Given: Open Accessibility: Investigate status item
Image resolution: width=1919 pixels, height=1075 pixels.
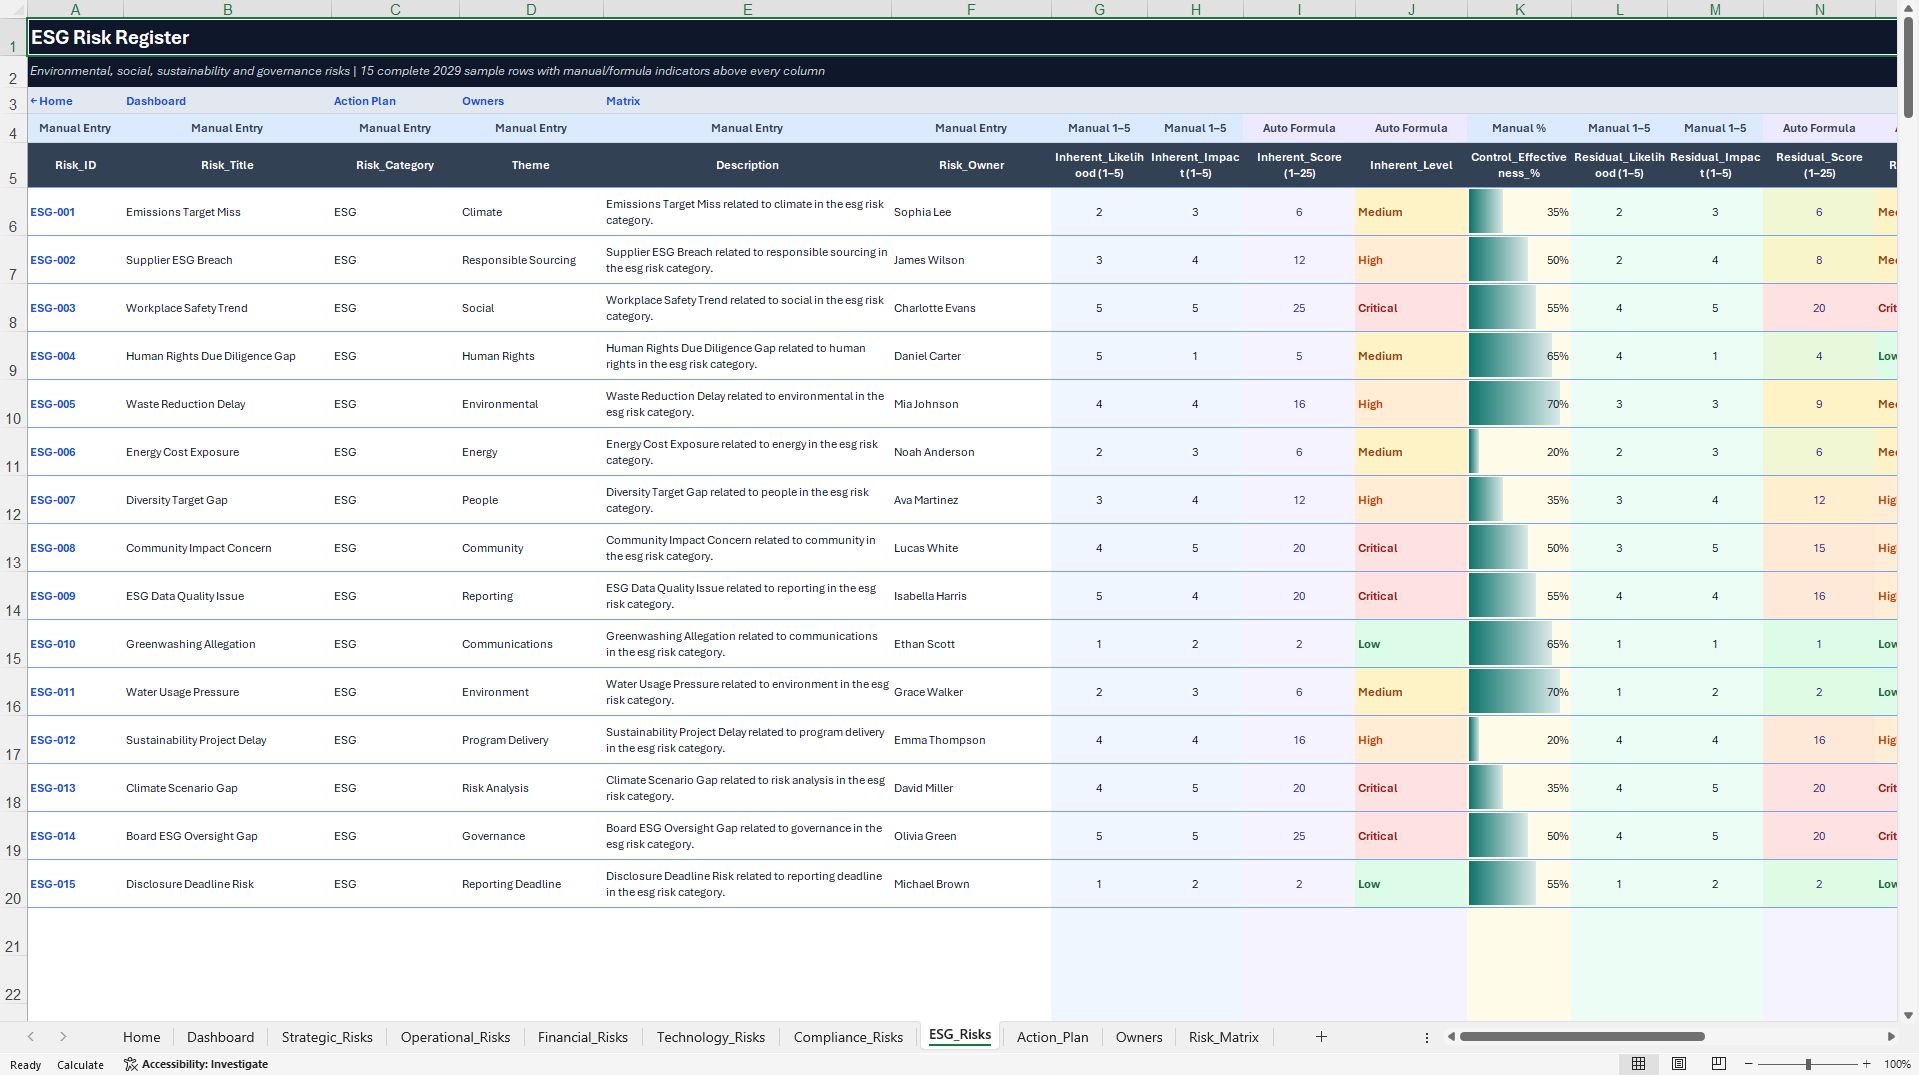Looking at the screenshot, I should pos(196,1064).
